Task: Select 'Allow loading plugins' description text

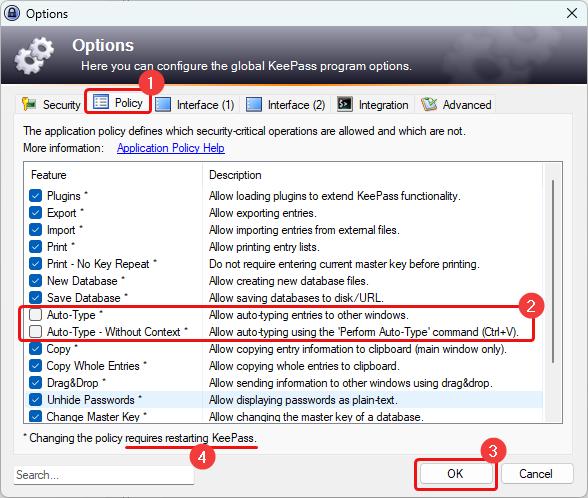Action: point(334,196)
